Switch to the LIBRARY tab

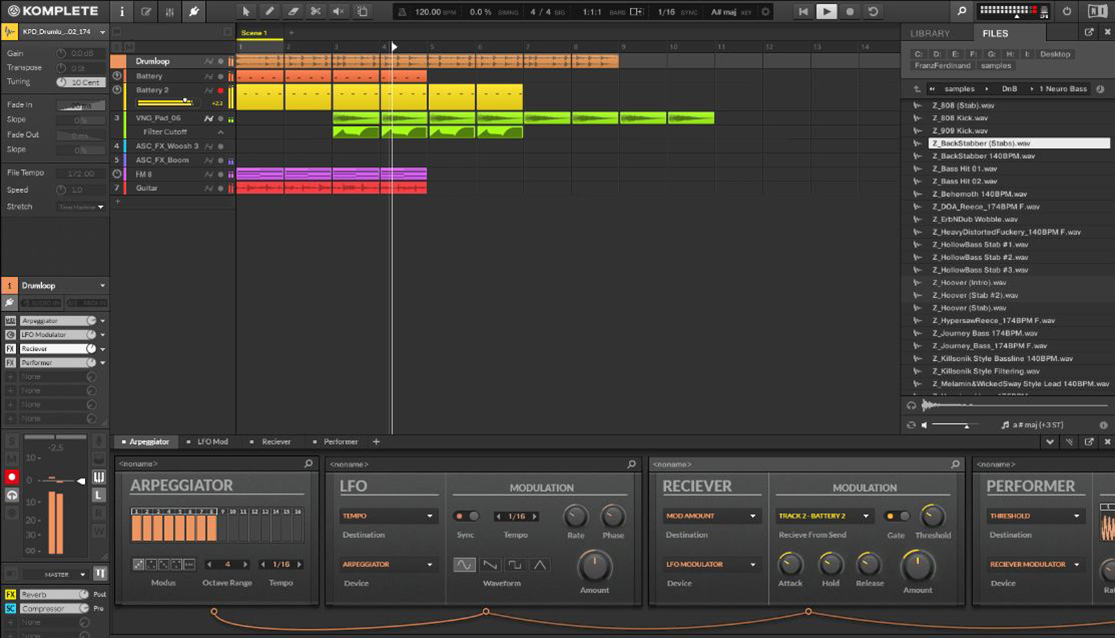point(929,33)
